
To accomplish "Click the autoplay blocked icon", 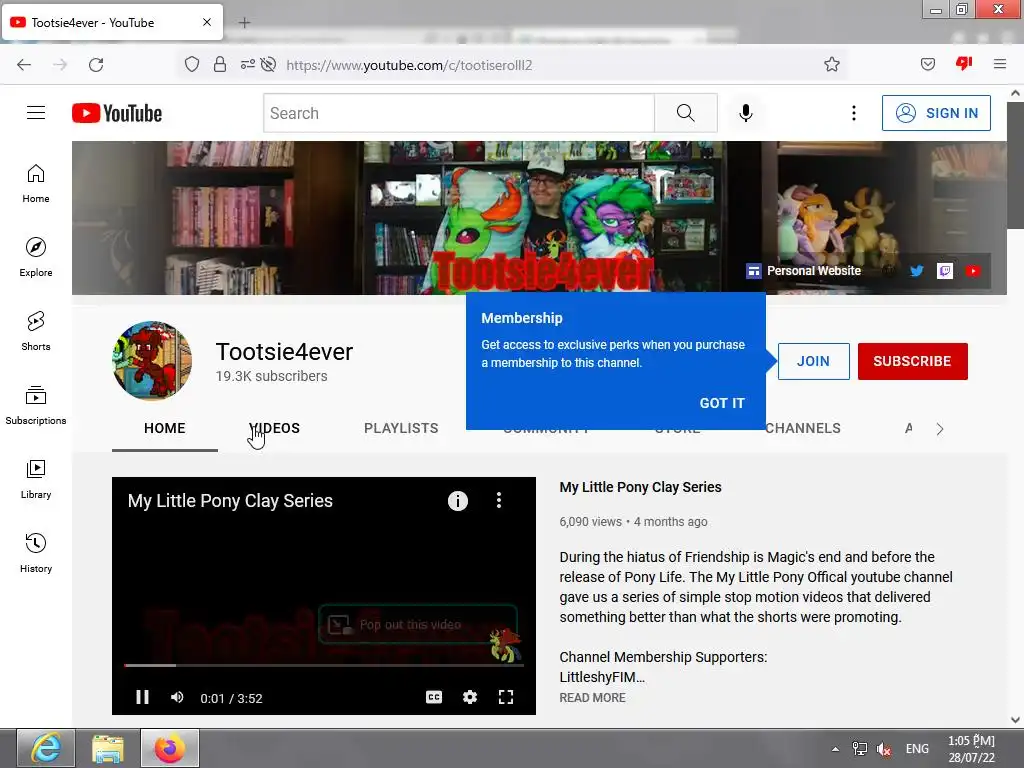I will pyautogui.click(x=268, y=65).
